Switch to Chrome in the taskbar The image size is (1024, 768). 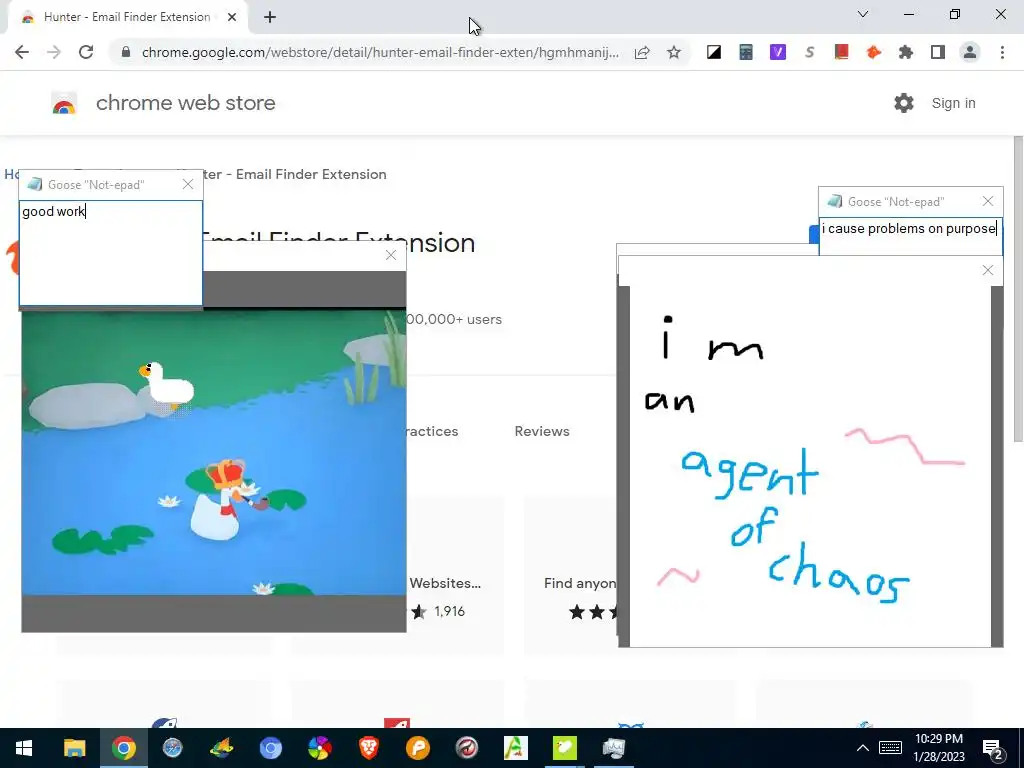(123, 748)
